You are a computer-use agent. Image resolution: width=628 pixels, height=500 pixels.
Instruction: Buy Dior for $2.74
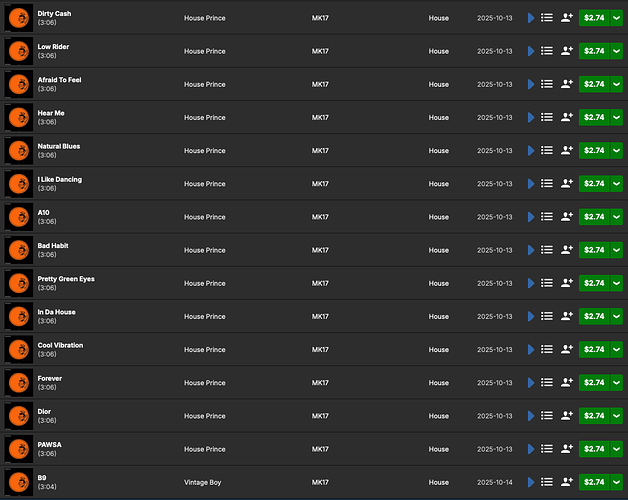[x=594, y=416]
